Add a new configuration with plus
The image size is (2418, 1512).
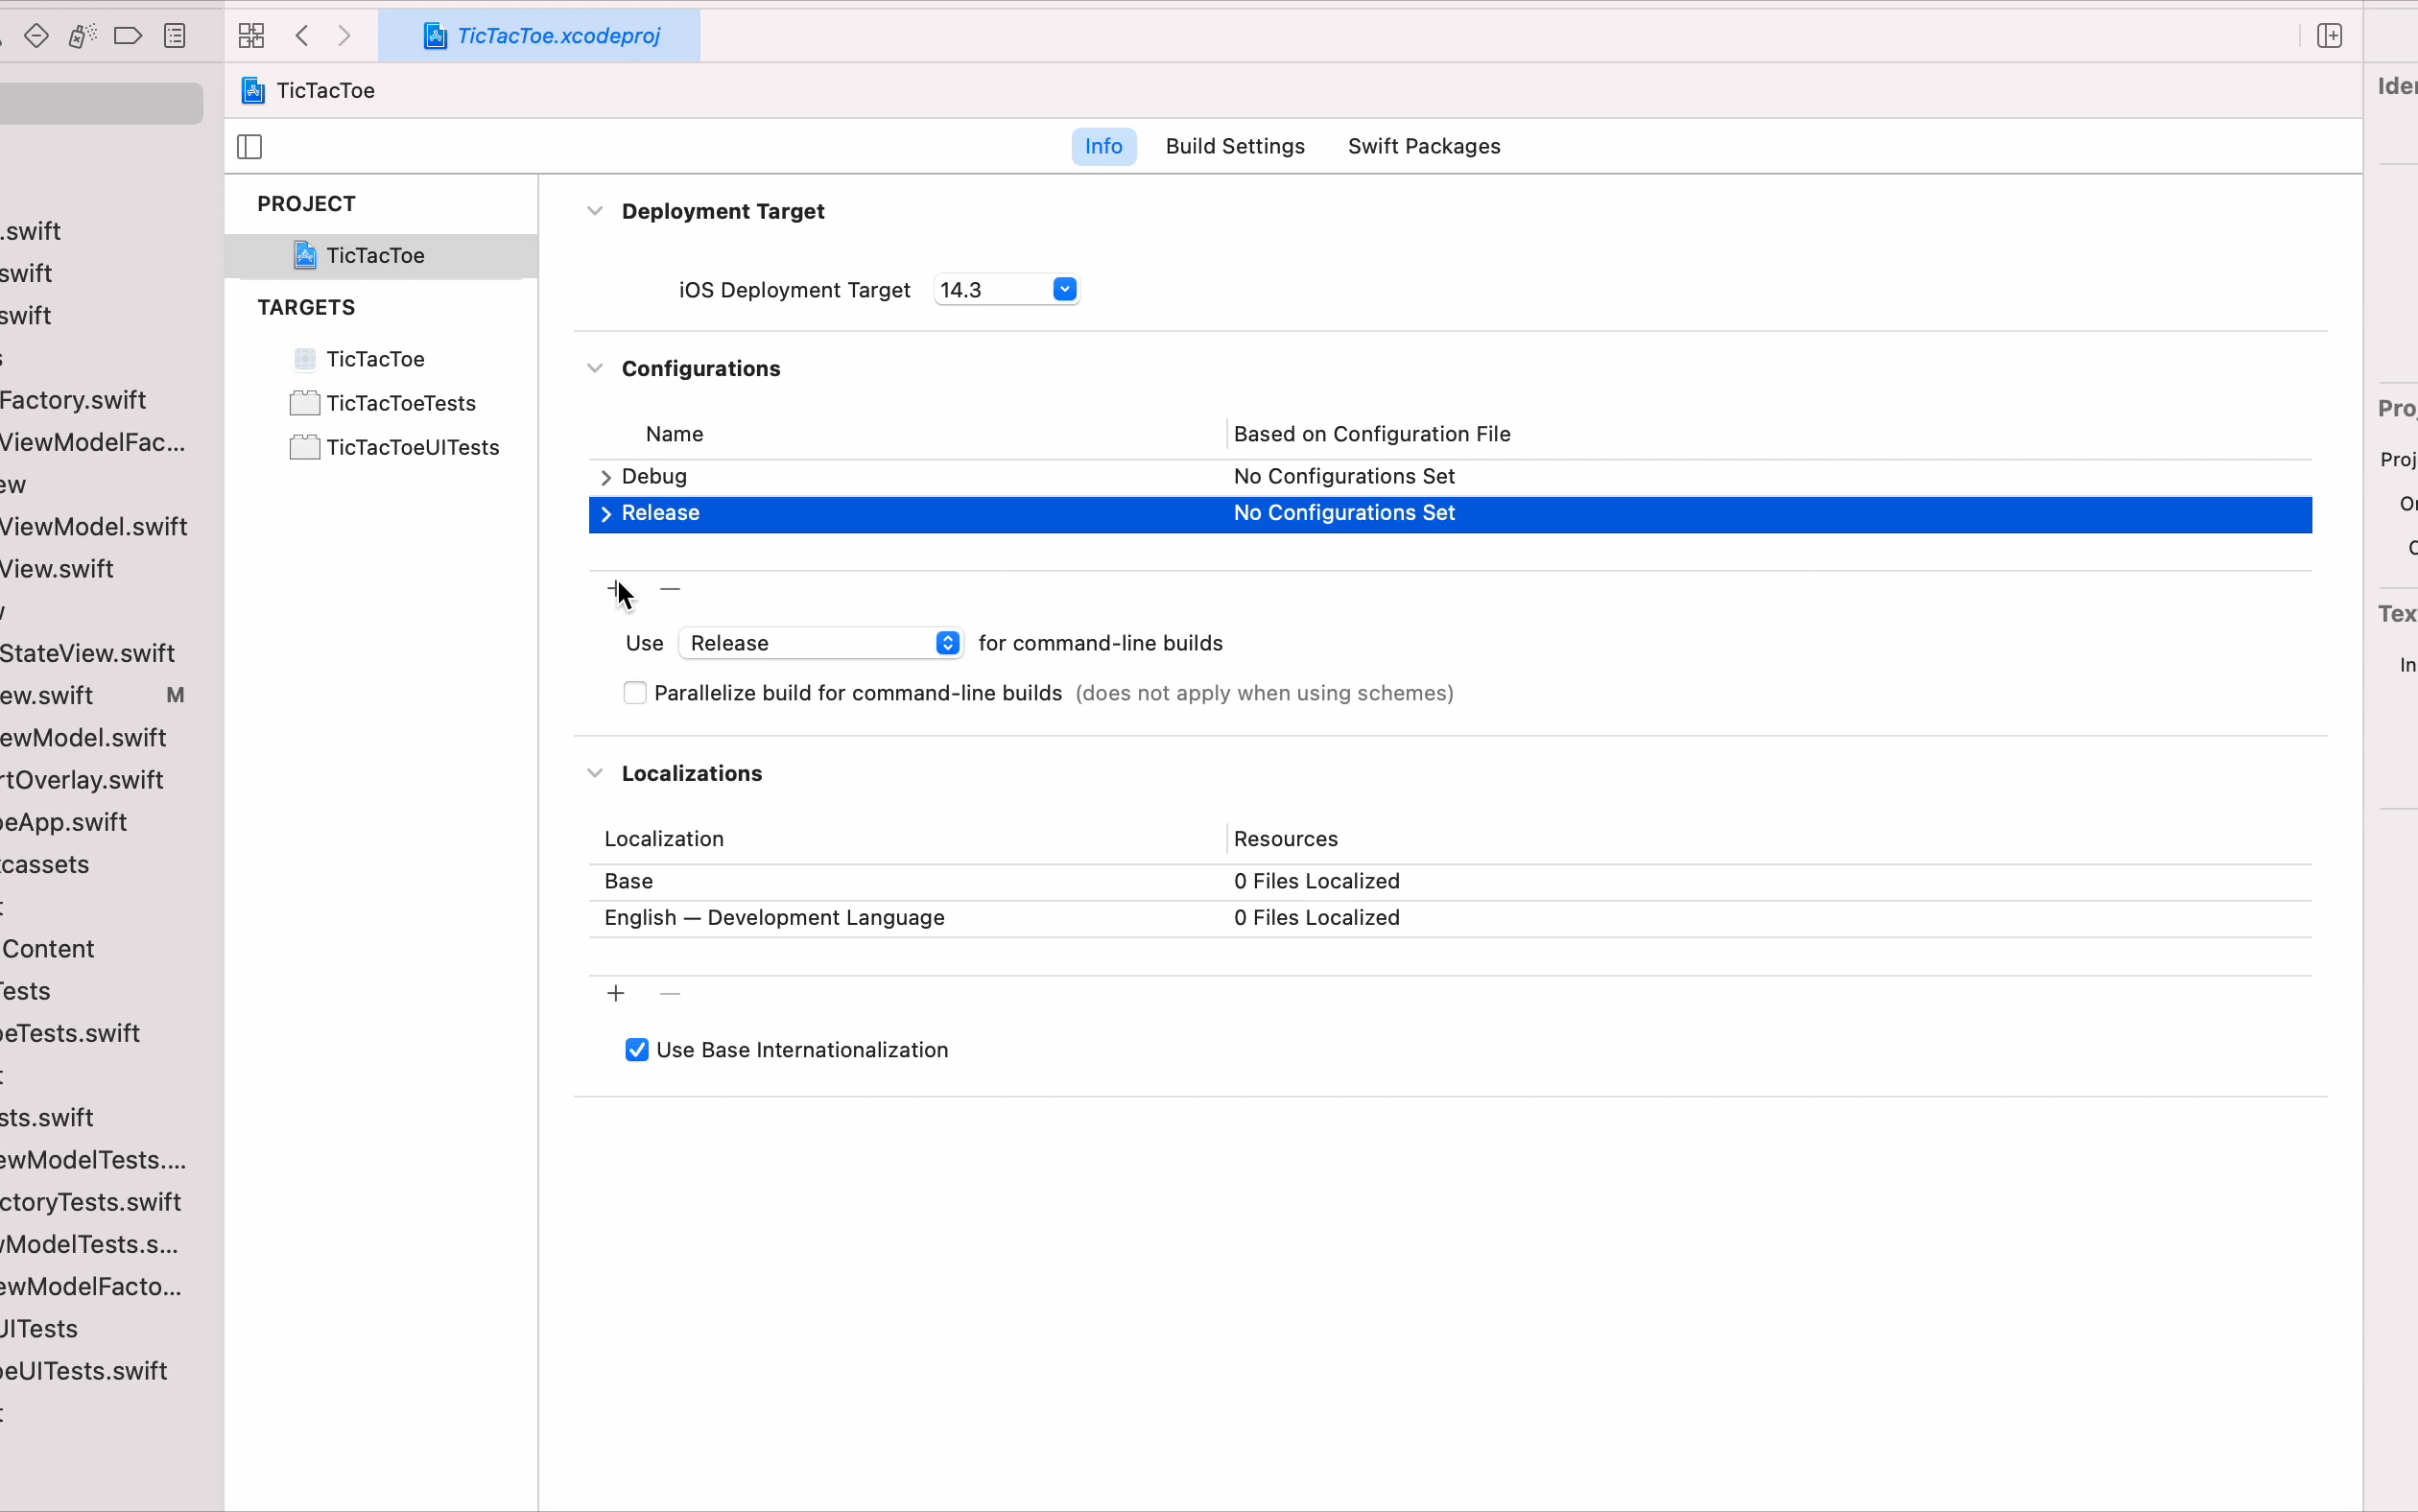tap(615, 589)
